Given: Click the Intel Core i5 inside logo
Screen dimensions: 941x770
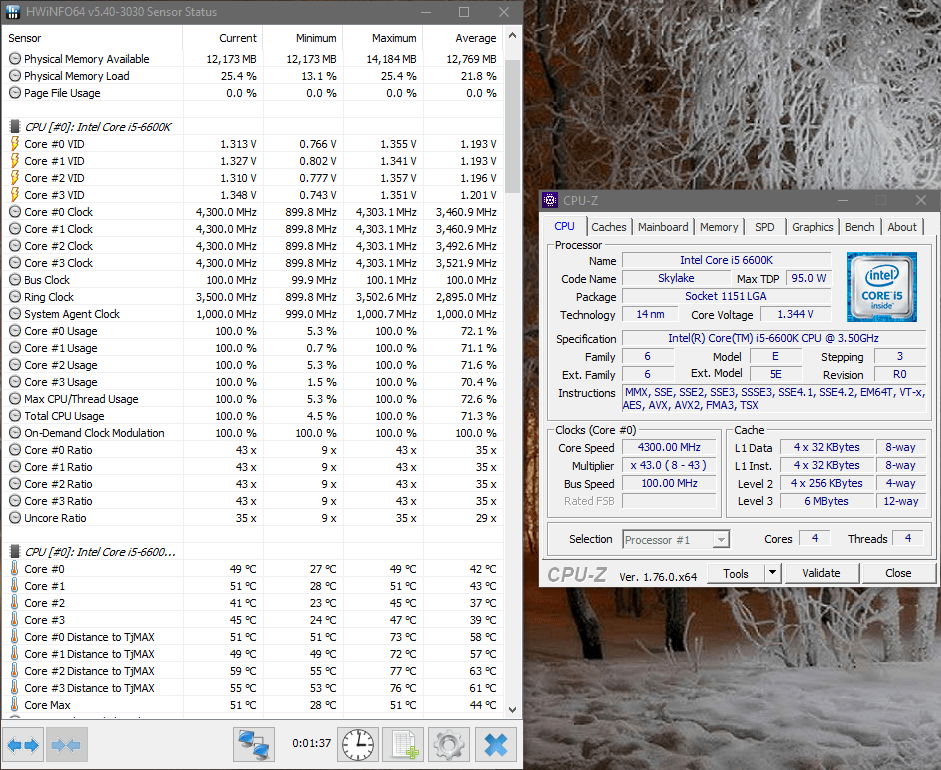Looking at the screenshot, I should click(x=882, y=287).
